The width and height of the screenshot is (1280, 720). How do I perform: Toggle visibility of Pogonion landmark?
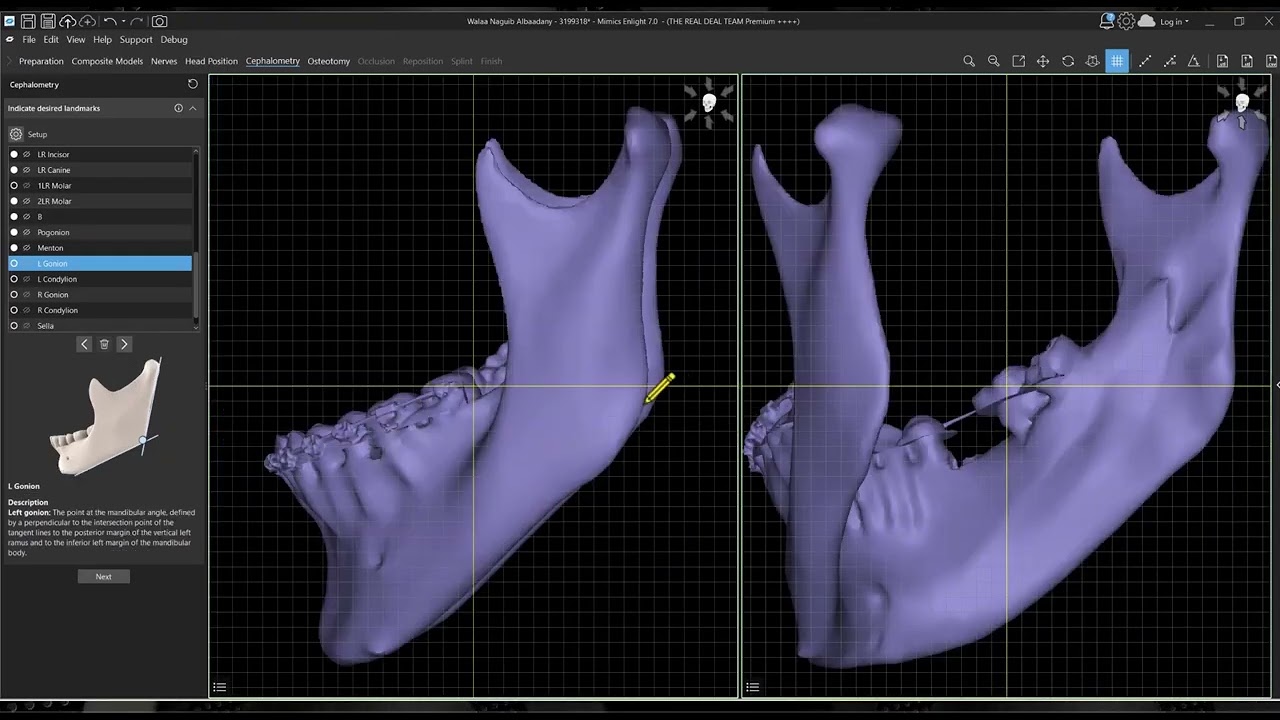pyautogui.click(x=27, y=232)
